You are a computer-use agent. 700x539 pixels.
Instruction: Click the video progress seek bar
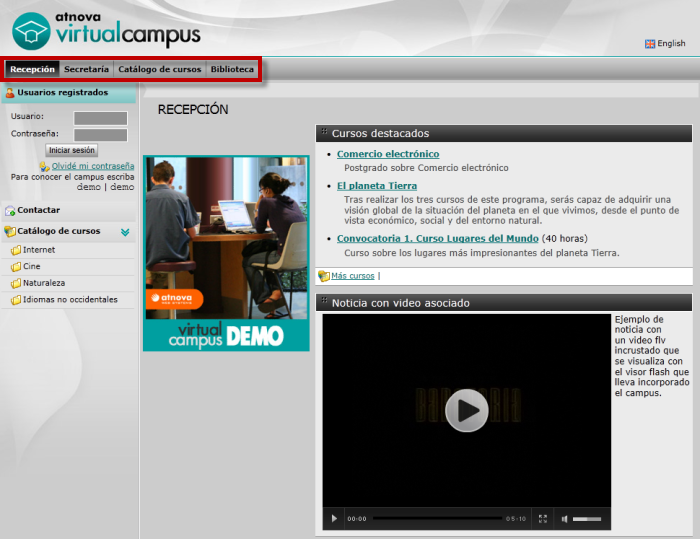coord(438,518)
